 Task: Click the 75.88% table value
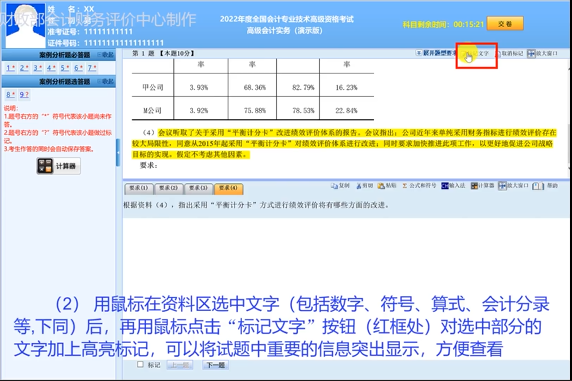tap(255, 110)
